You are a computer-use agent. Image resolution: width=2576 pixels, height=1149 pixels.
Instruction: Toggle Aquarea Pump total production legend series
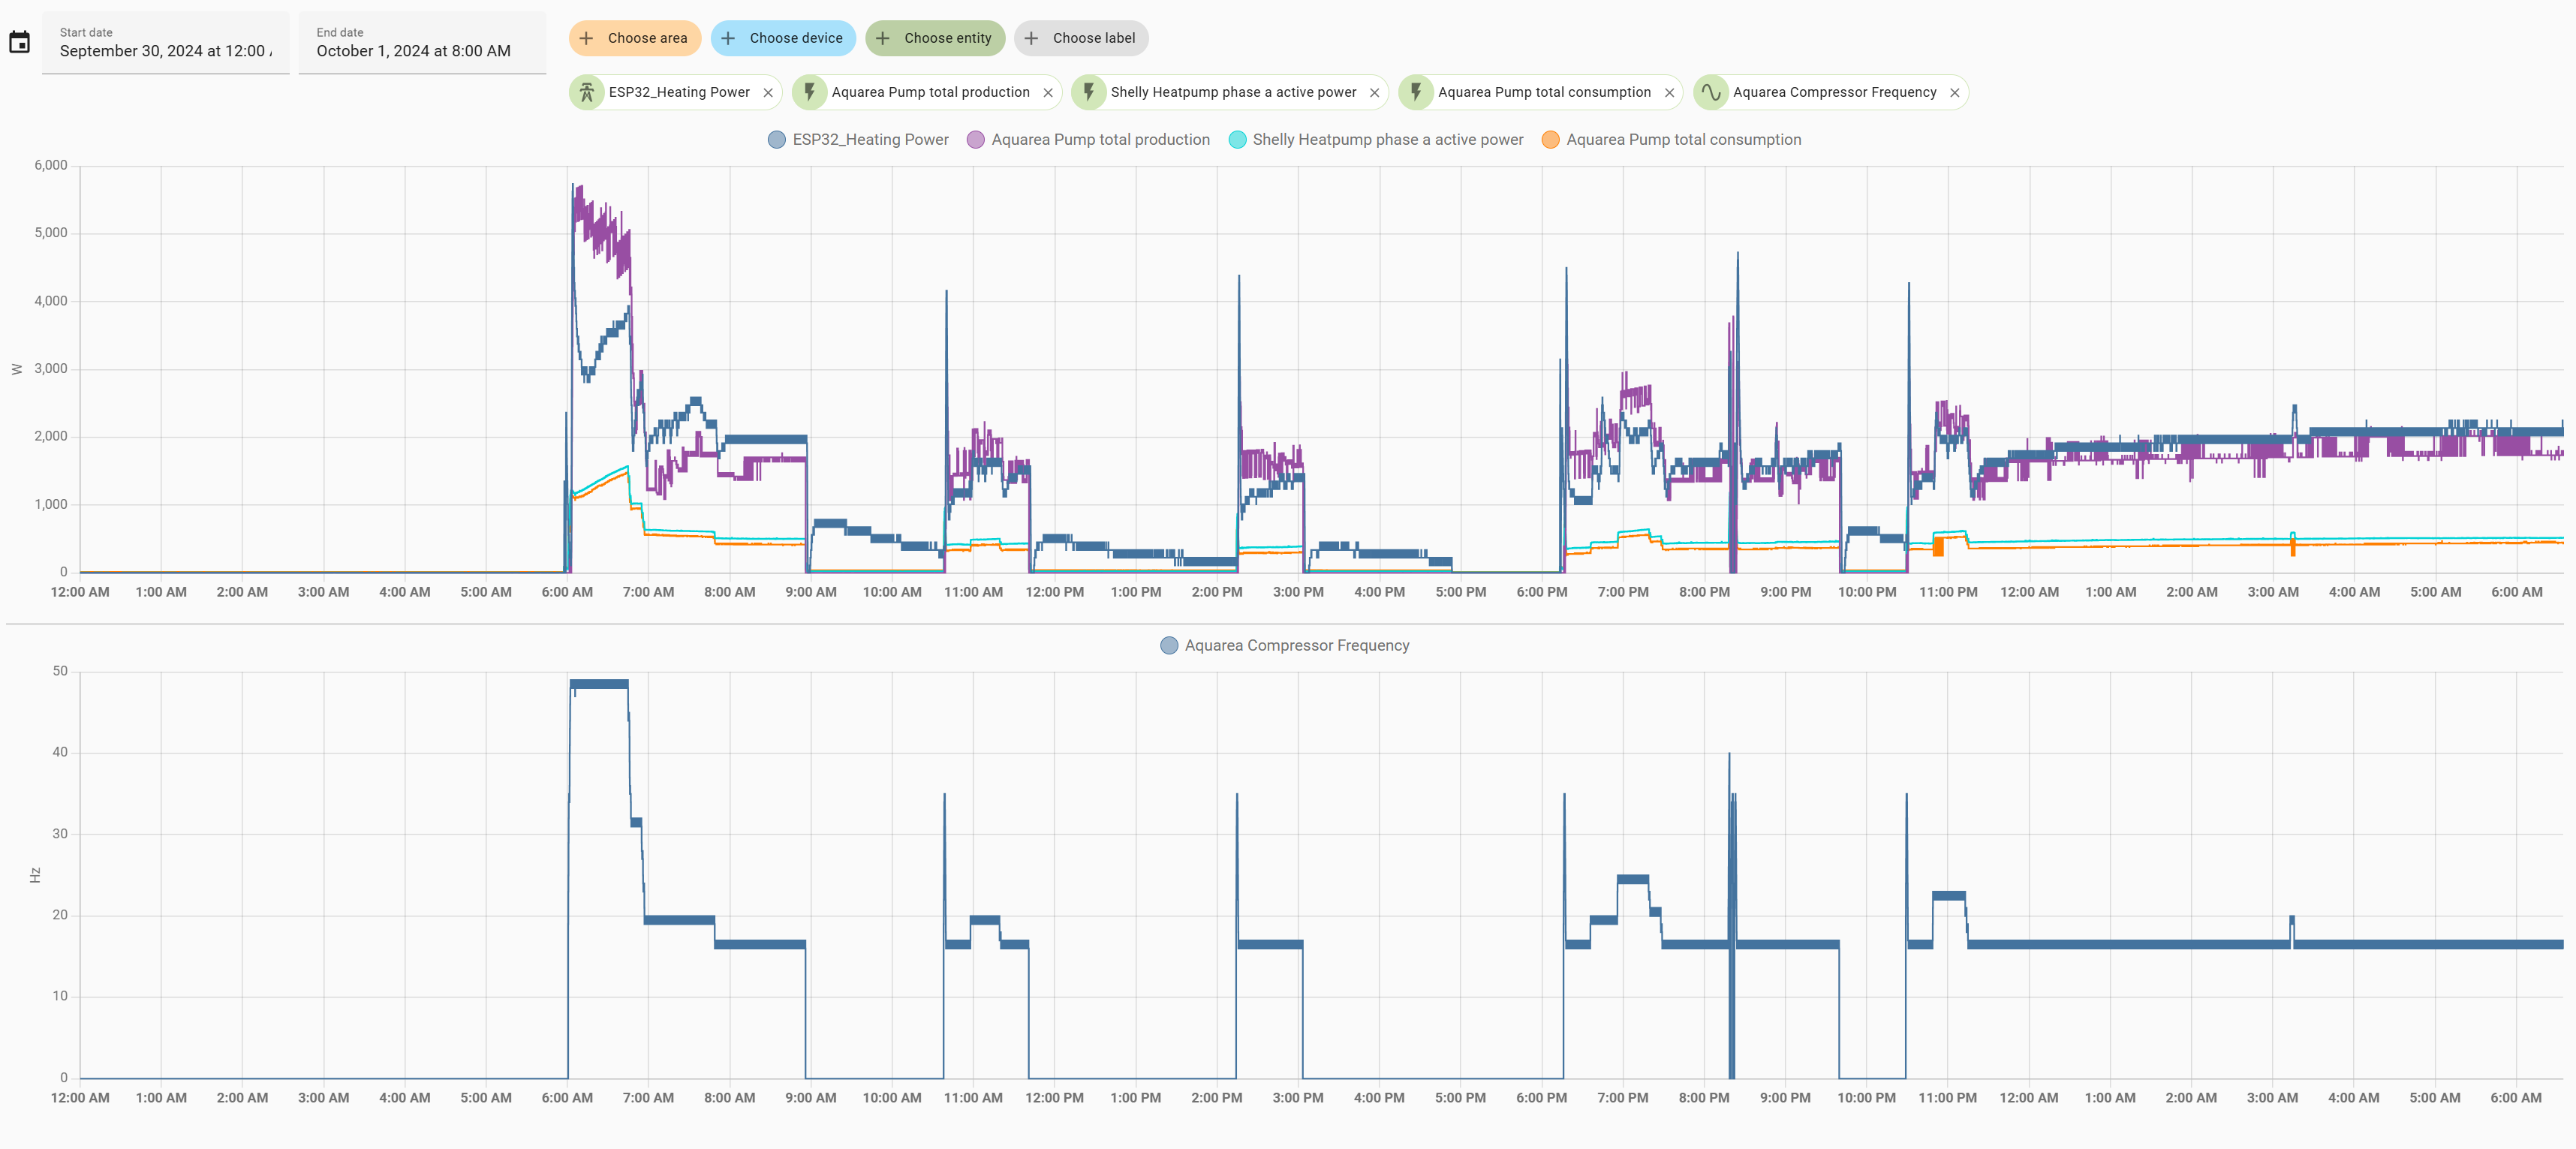click(x=1088, y=140)
